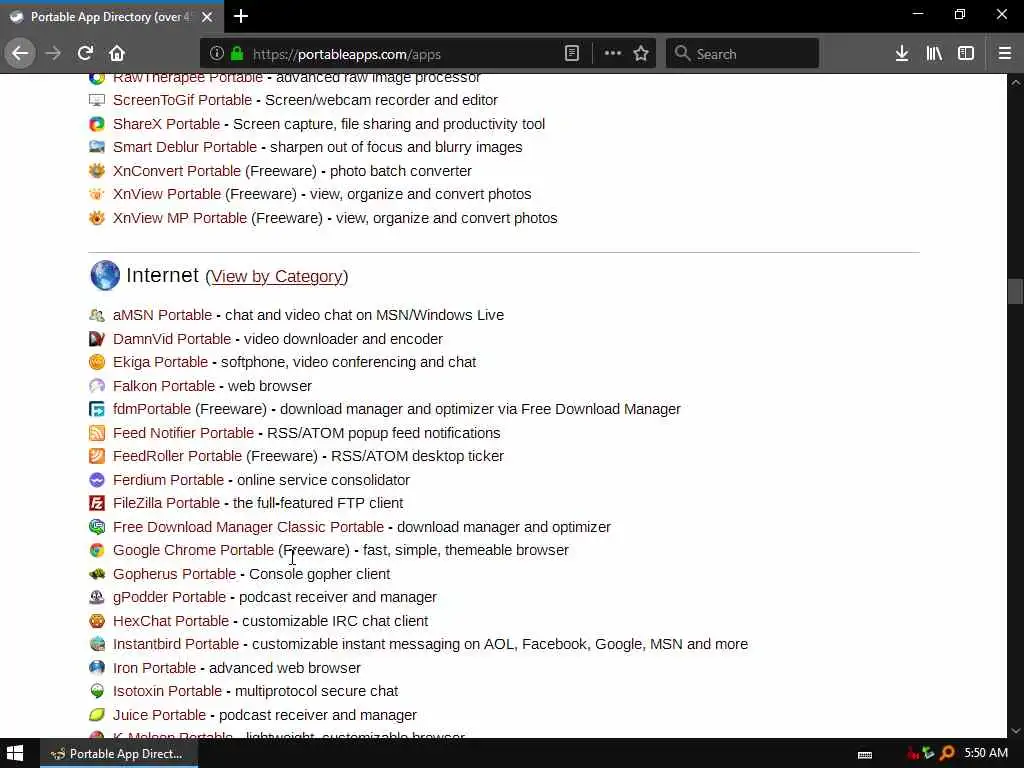Screen dimensions: 1024x768
Task: Open ScreenToGif Portable link
Action: (x=182, y=101)
